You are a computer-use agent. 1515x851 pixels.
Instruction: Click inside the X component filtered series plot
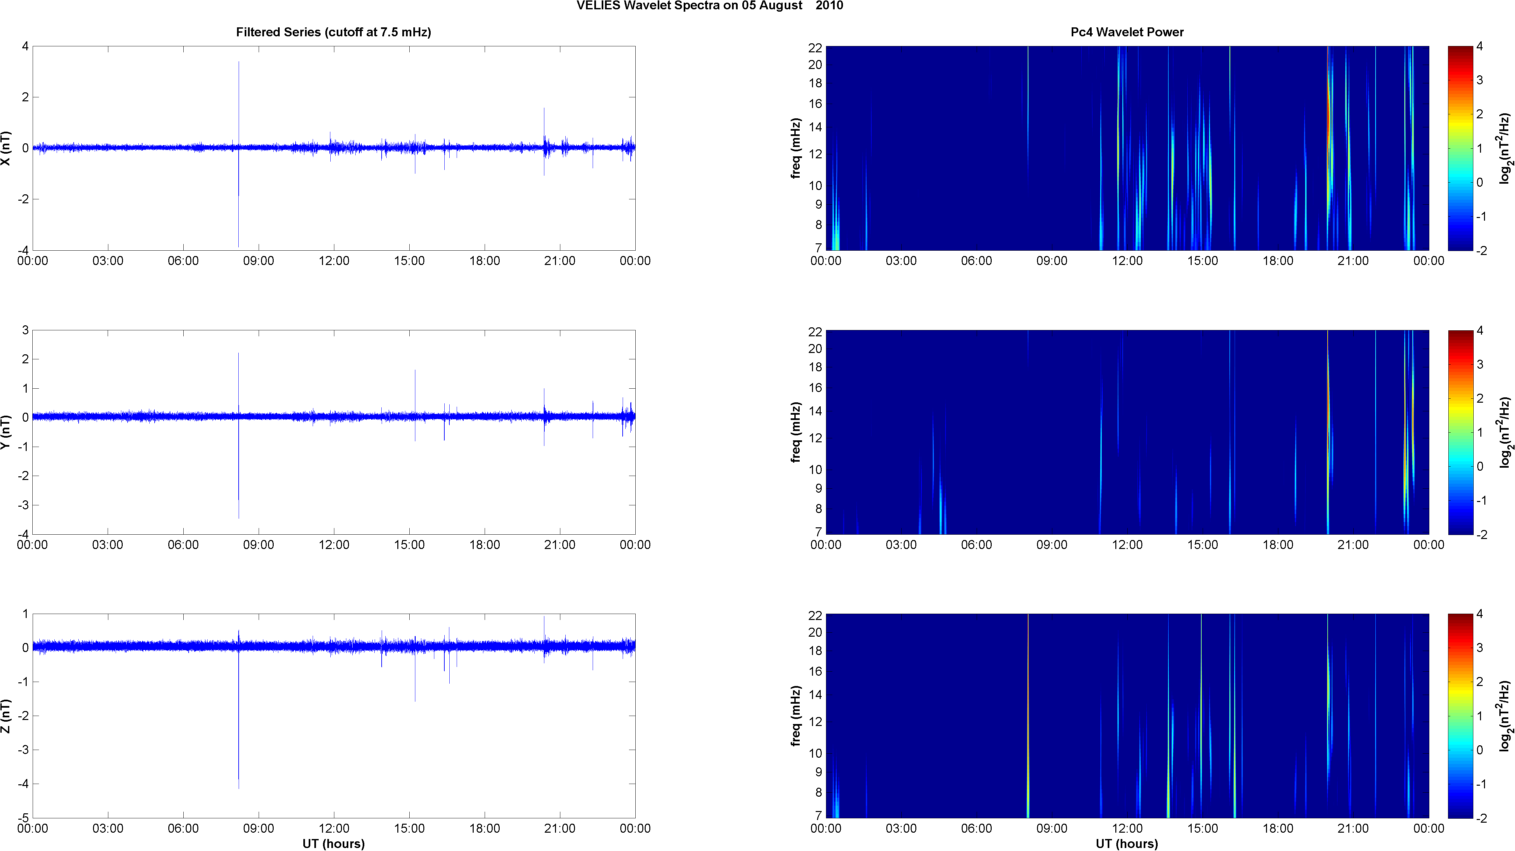pos(334,148)
